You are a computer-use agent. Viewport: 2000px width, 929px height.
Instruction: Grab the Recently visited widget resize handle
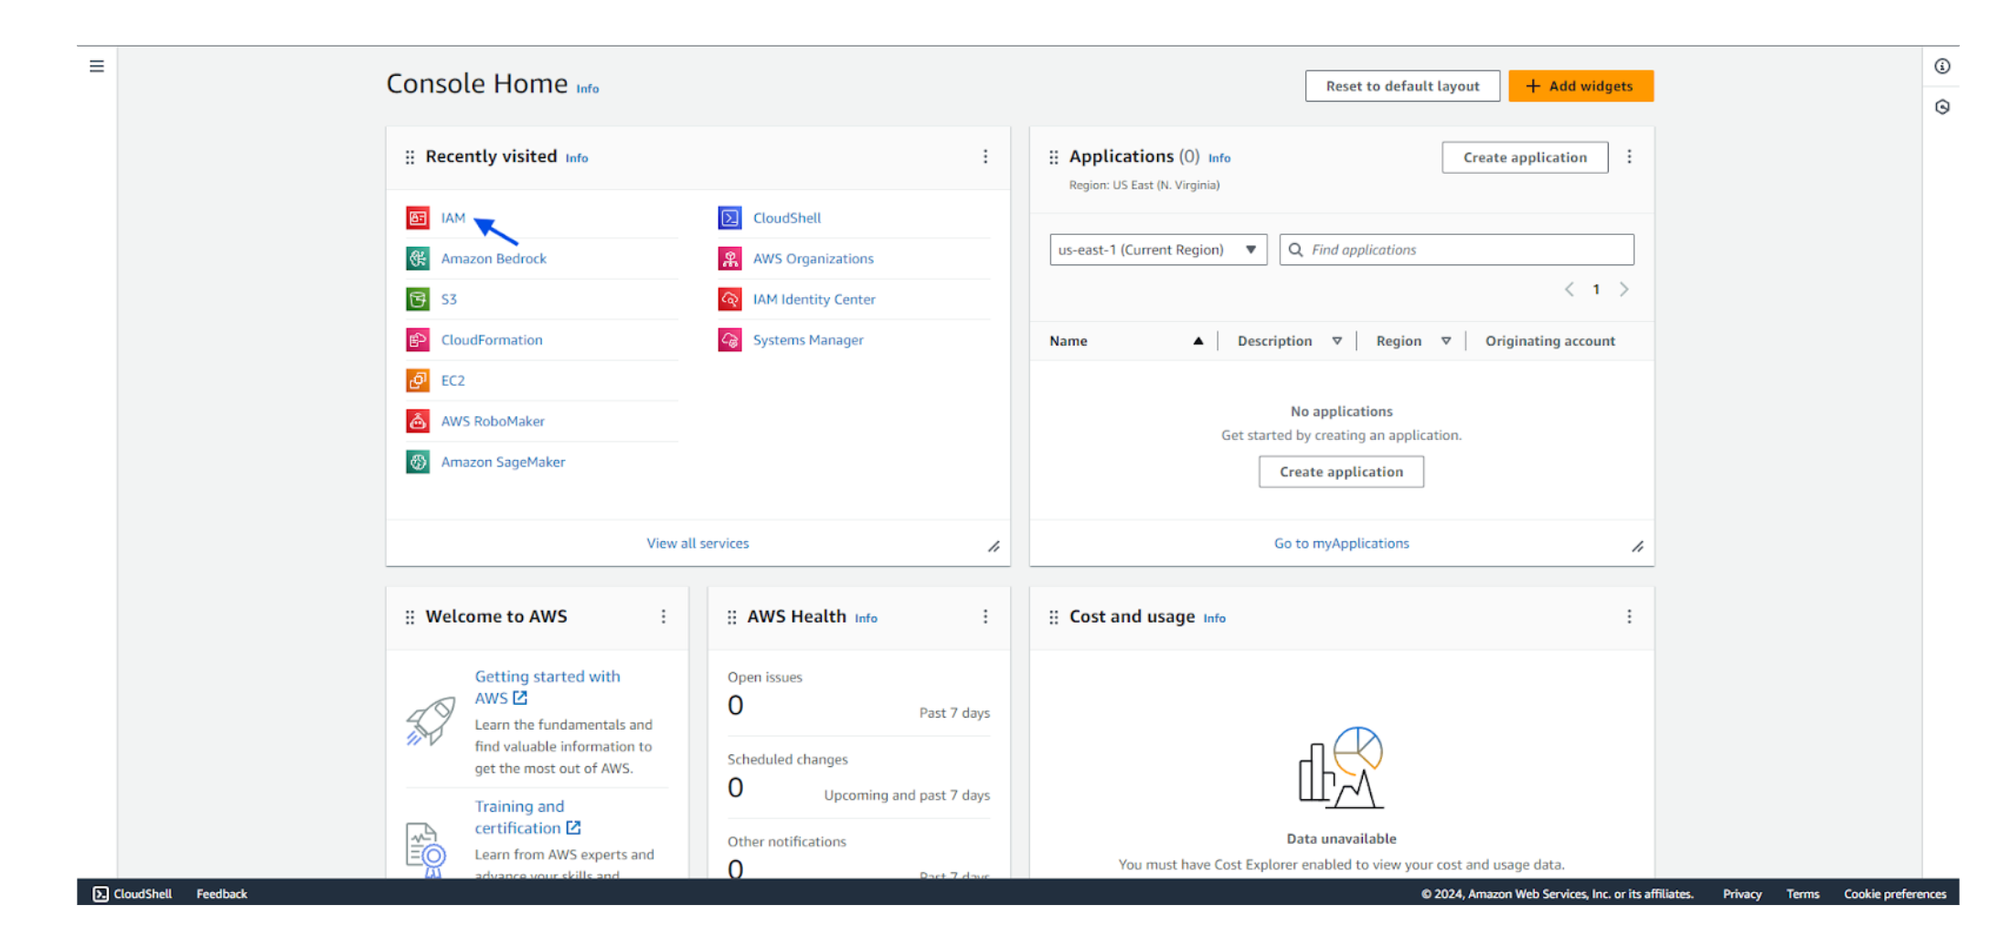tap(993, 547)
